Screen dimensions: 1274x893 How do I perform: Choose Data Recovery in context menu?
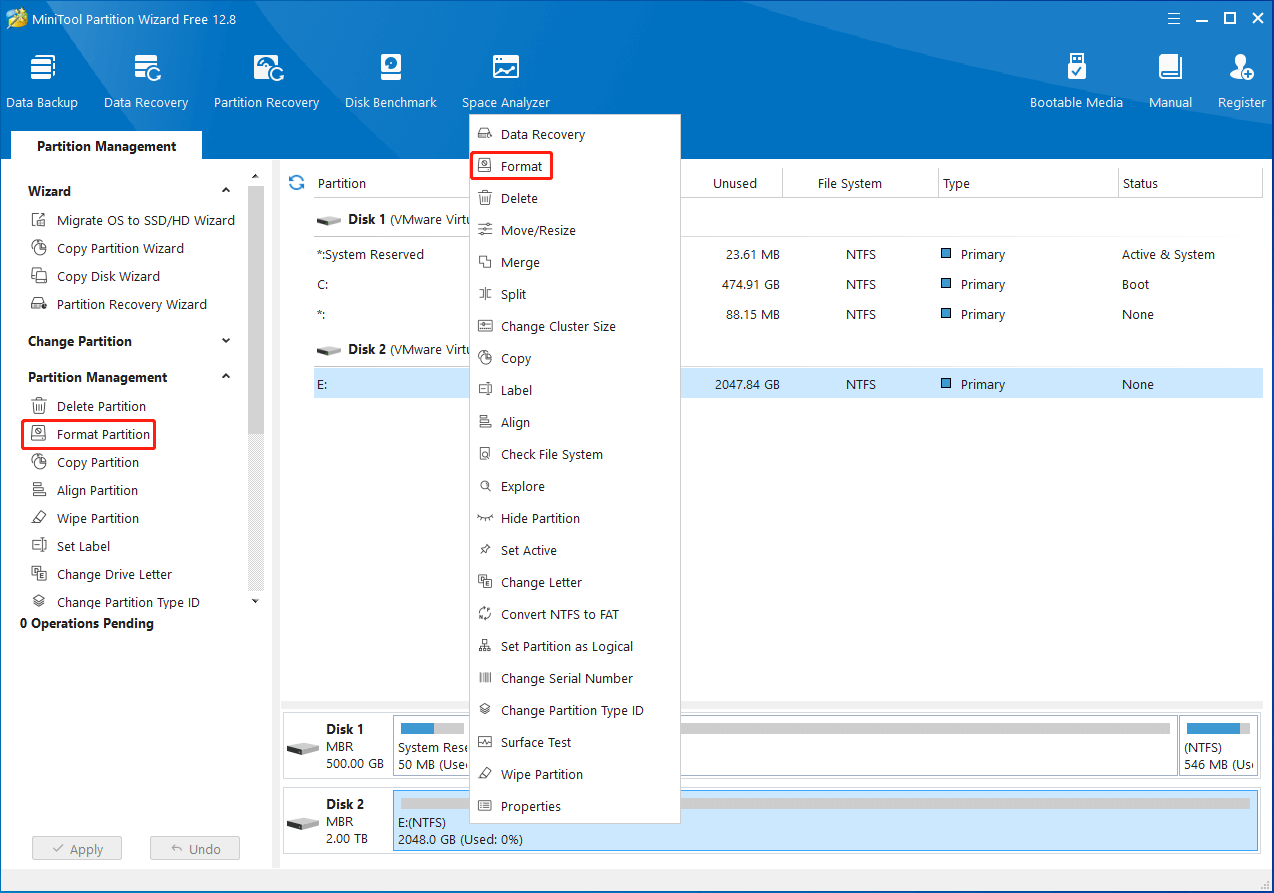[x=575, y=134]
